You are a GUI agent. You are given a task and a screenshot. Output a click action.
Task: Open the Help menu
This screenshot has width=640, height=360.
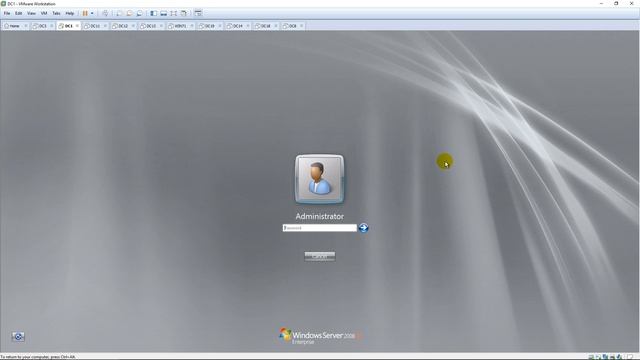pyautogui.click(x=70, y=13)
